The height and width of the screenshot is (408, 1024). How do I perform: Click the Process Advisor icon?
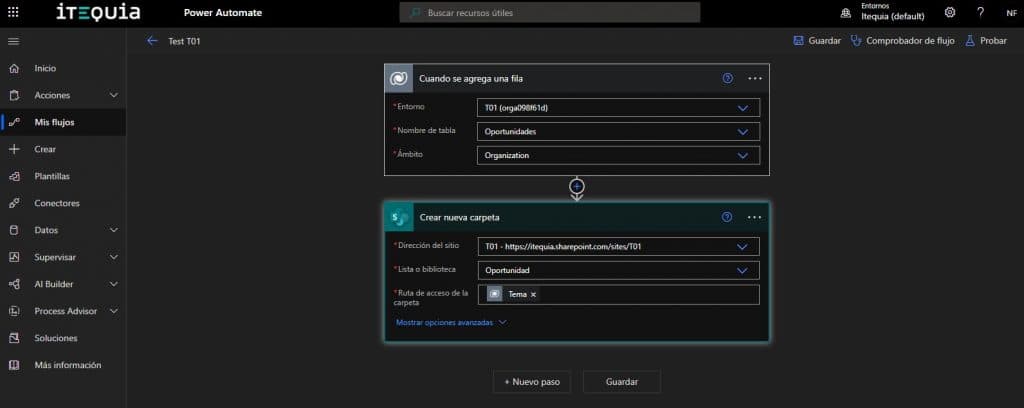pos(14,311)
